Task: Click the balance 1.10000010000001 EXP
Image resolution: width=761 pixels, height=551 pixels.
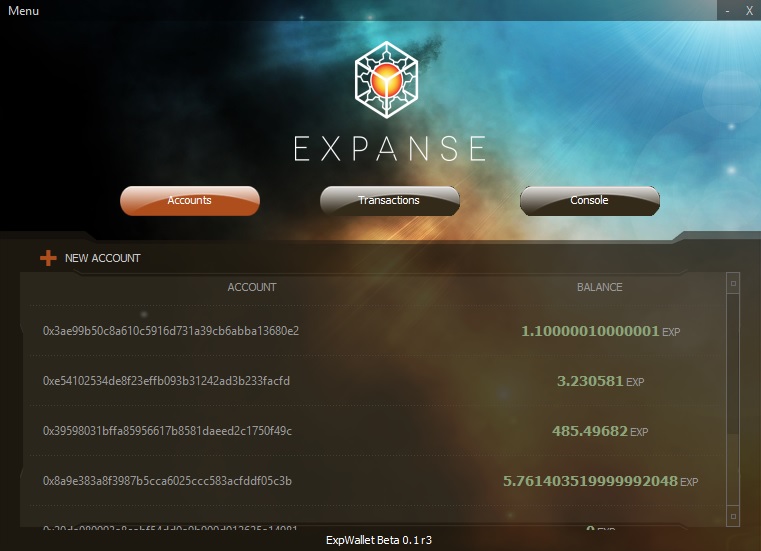Action: (600, 331)
